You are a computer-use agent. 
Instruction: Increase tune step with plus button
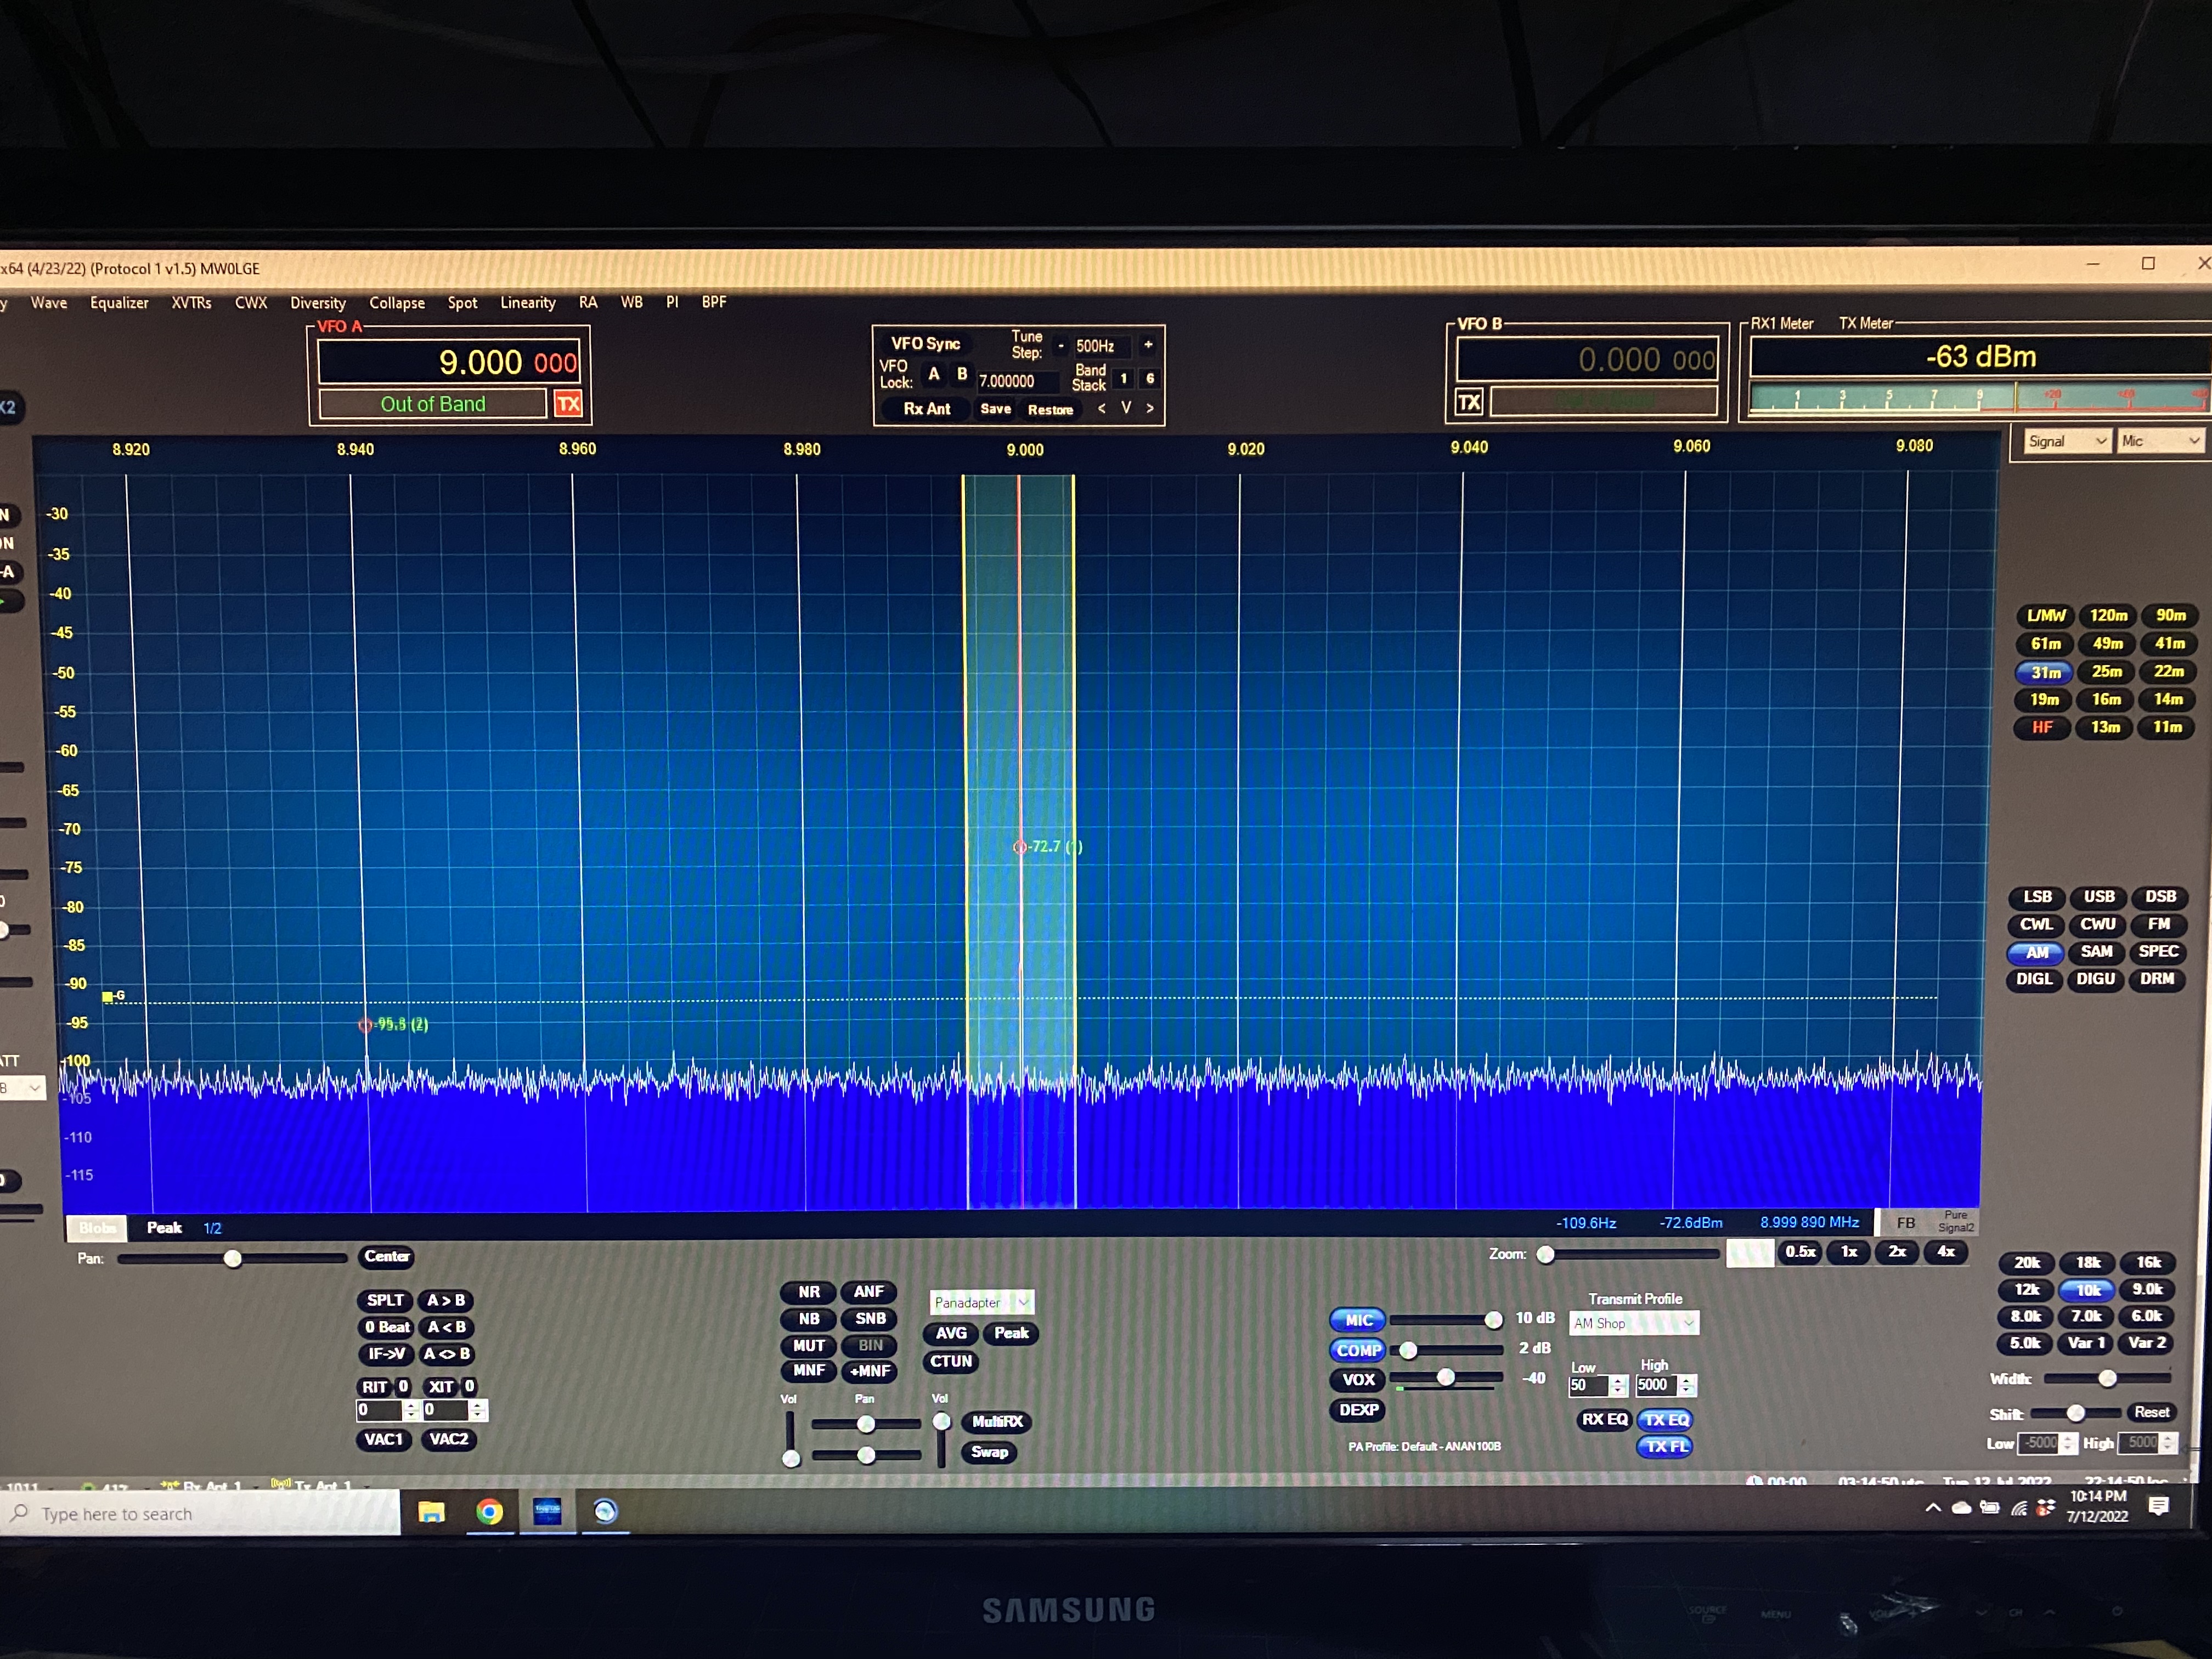click(1148, 344)
